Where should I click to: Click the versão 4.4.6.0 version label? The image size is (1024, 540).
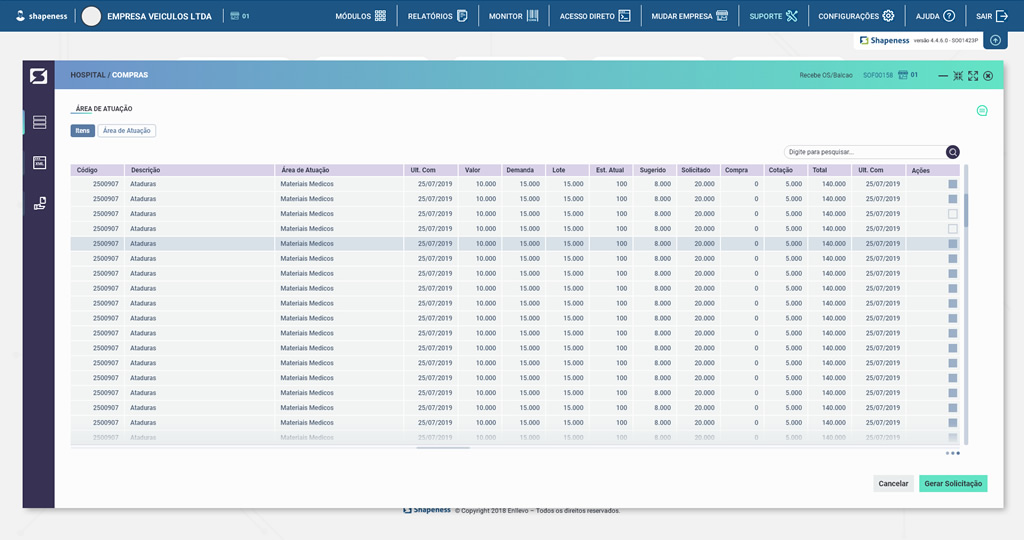[x=946, y=40]
